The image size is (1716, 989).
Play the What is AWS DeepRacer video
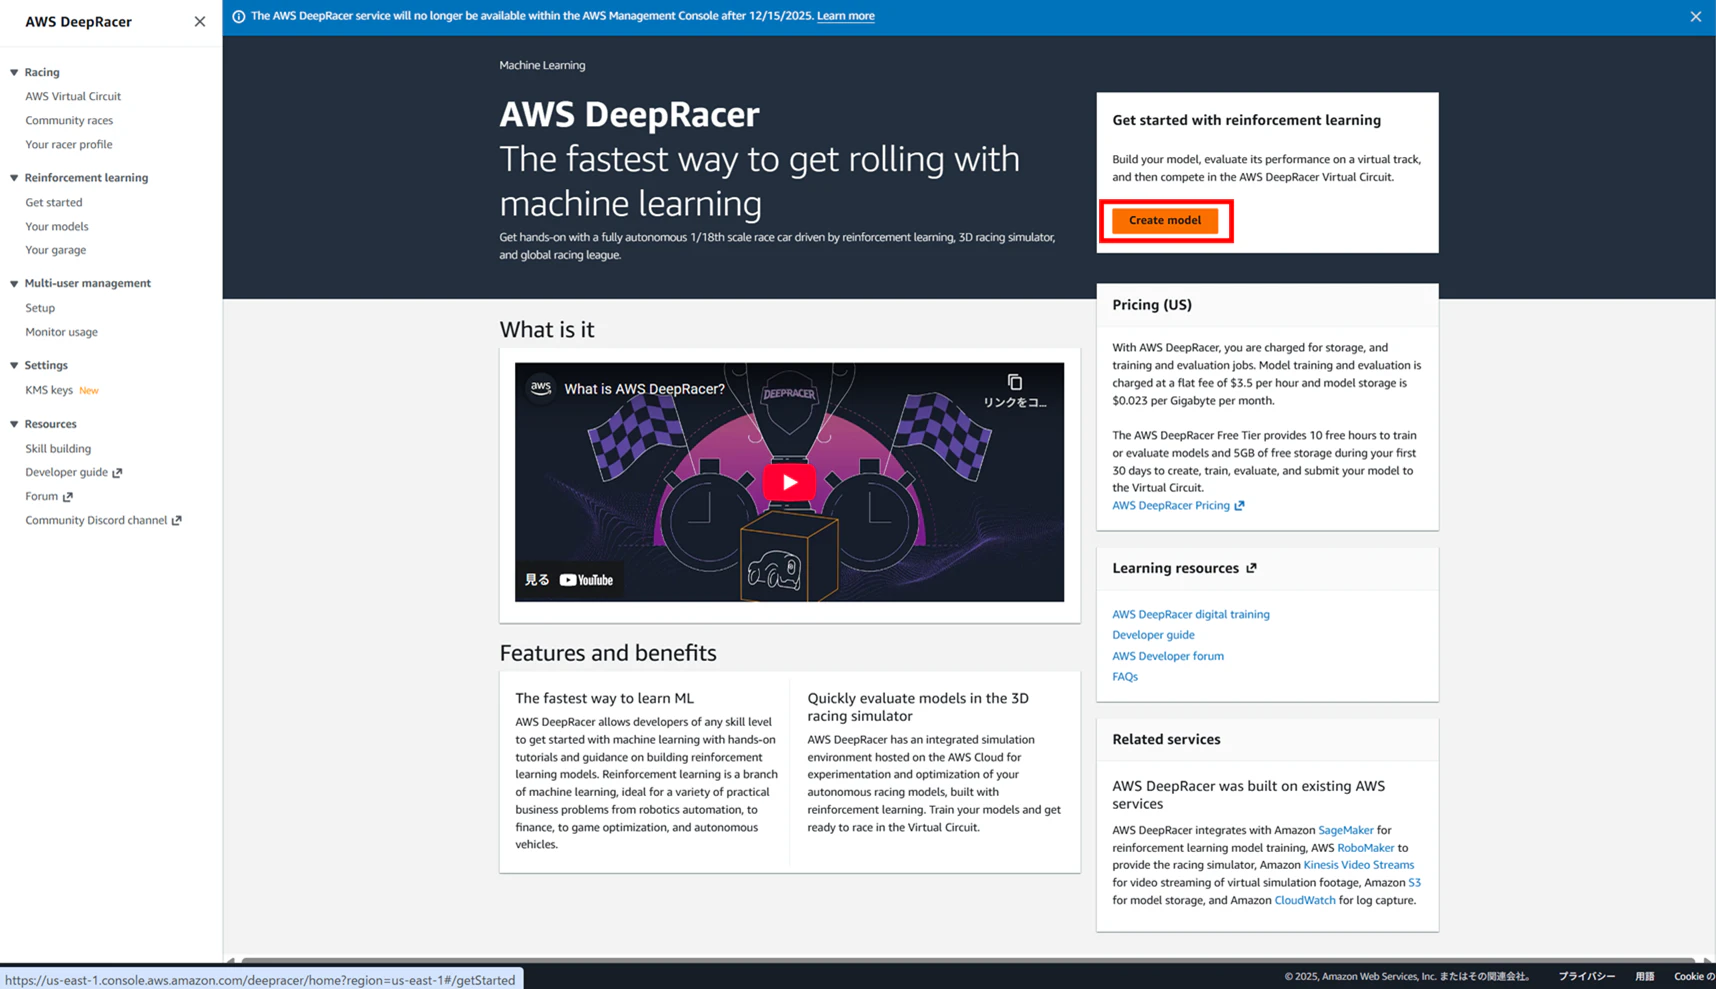pos(789,482)
